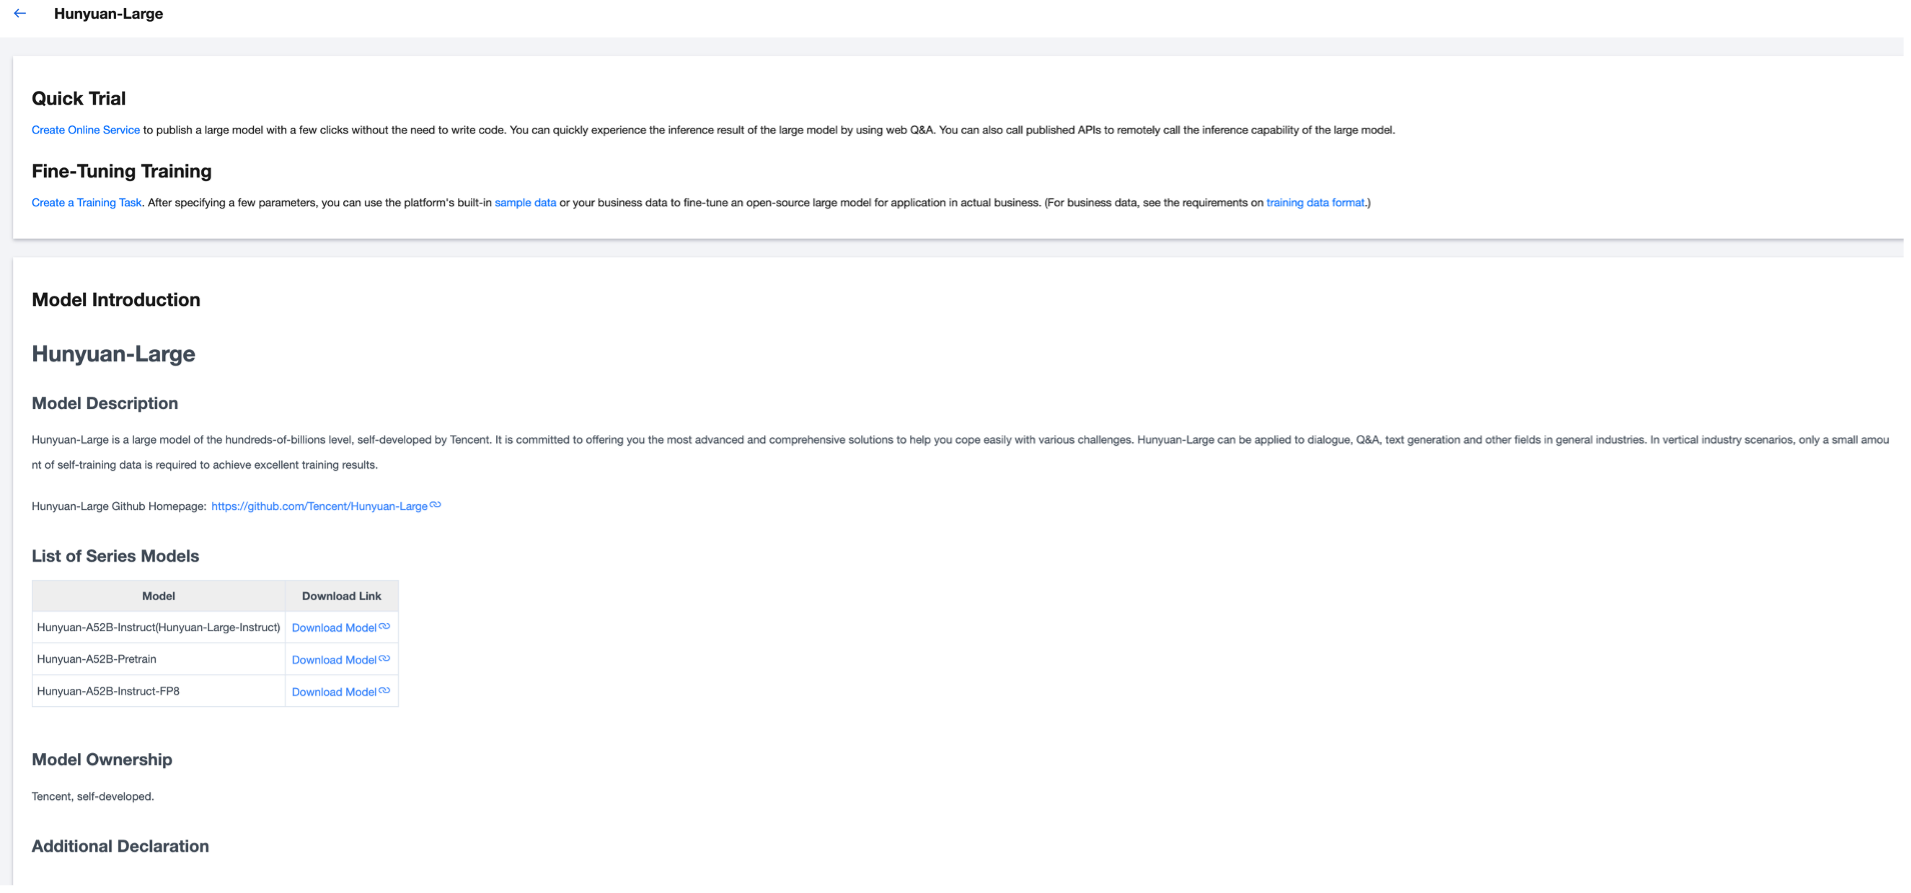The image size is (1911, 893).
Task: Go back using the arrow beside Hunyuan-Large
Action: (20, 14)
